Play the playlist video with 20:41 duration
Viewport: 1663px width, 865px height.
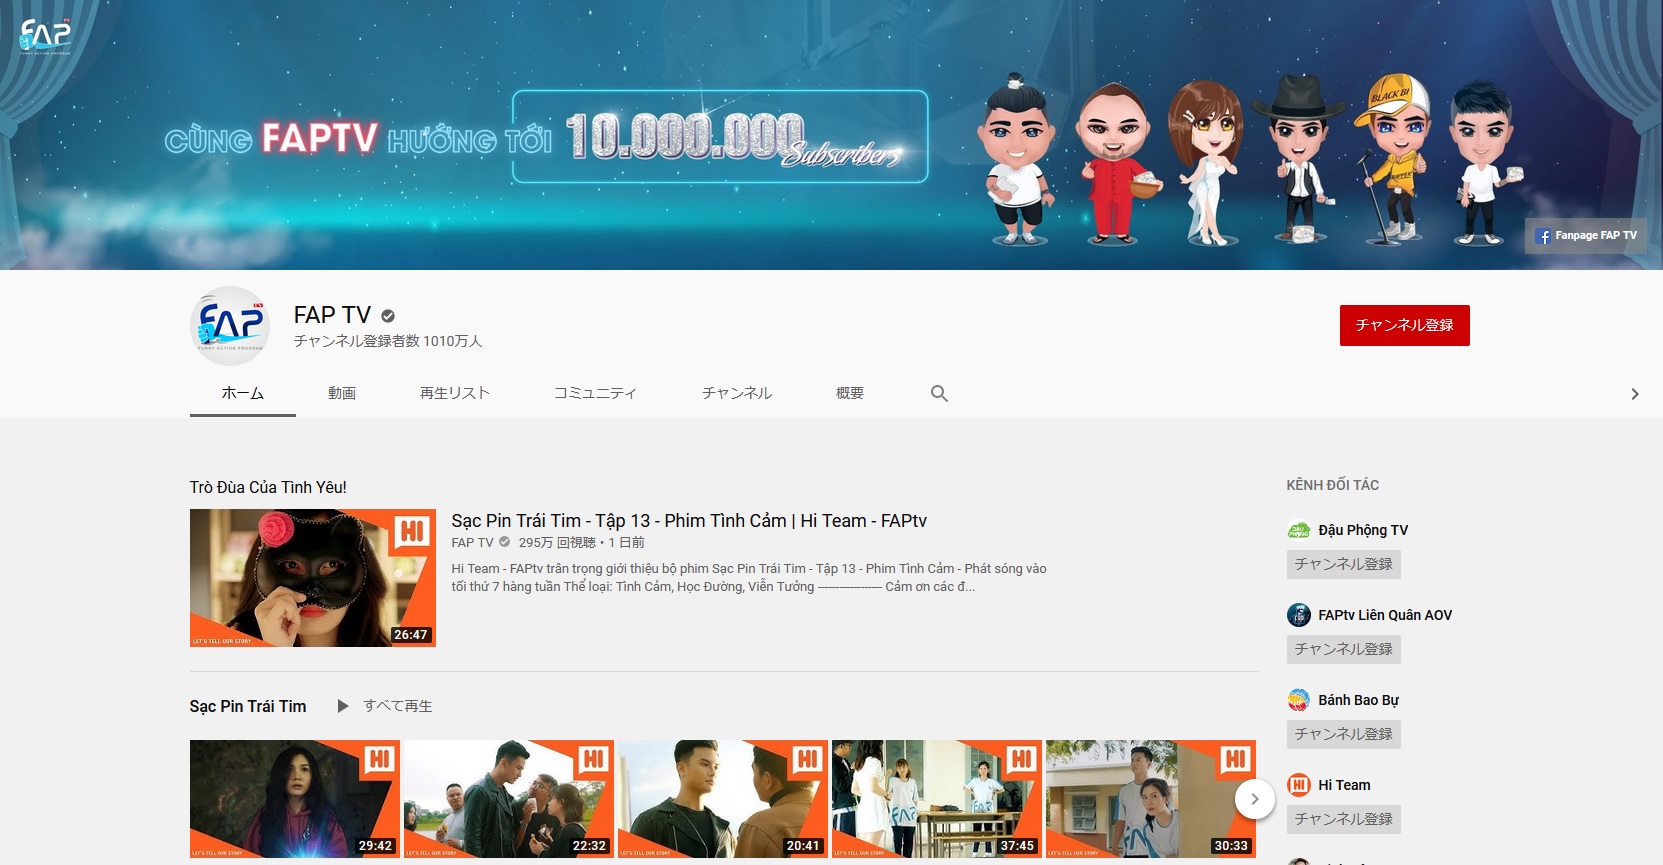[x=723, y=799]
